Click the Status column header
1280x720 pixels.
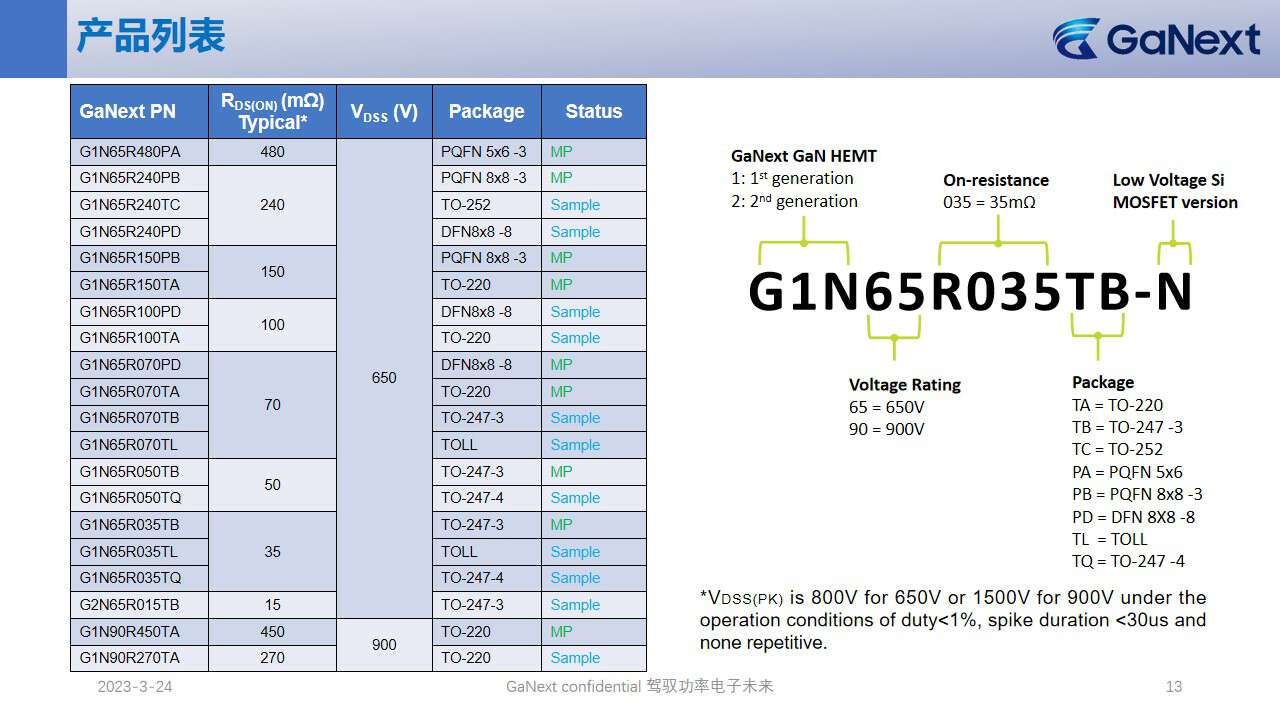(593, 111)
